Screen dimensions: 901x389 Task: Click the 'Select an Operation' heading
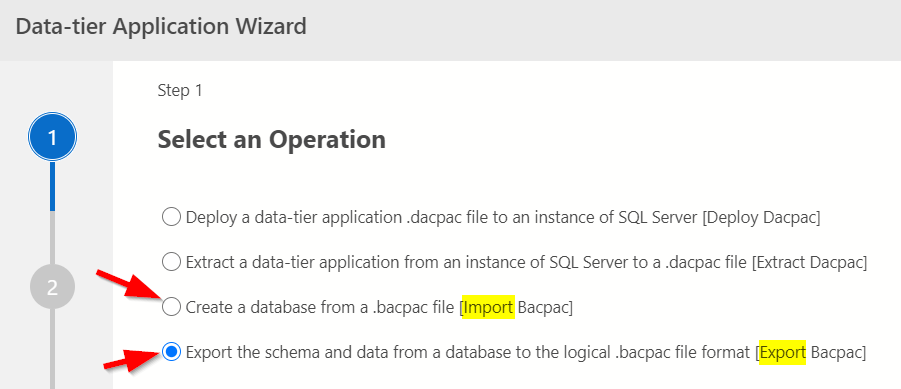coord(271,140)
